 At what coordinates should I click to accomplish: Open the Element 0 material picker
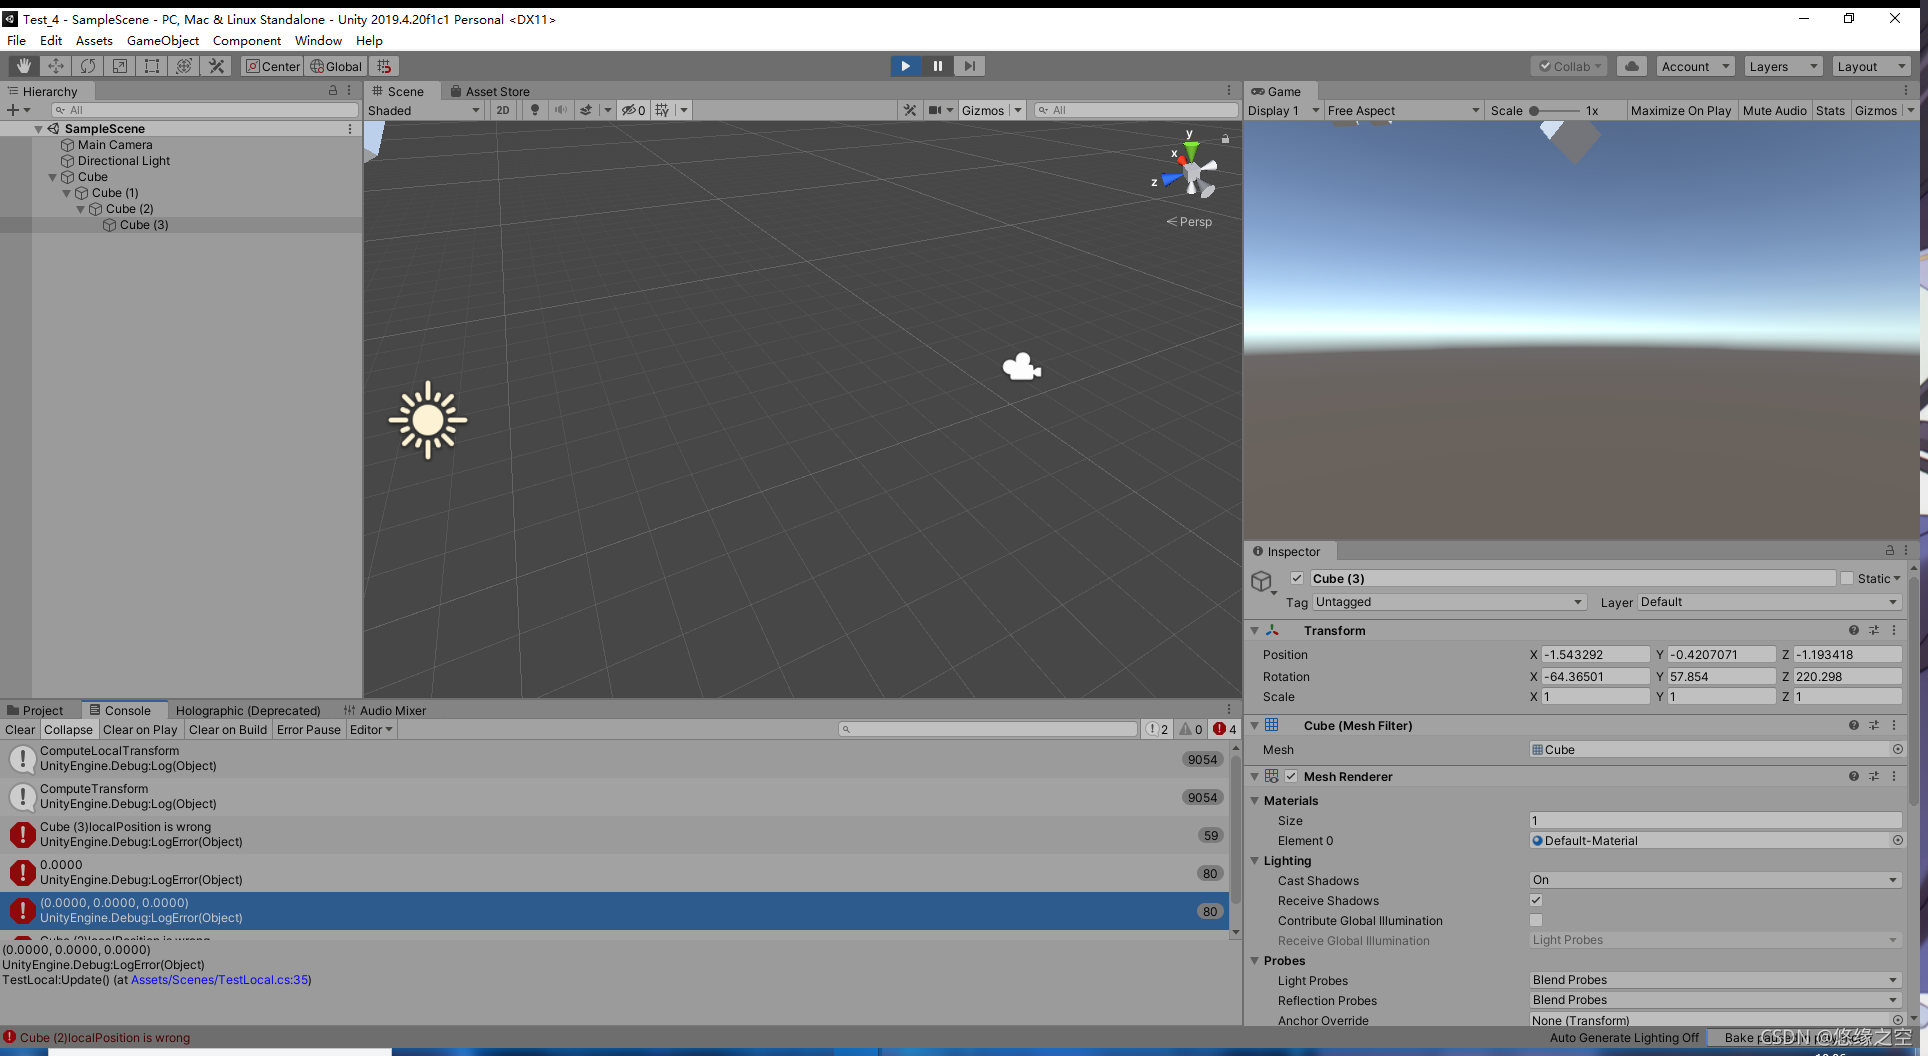pos(1897,840)
